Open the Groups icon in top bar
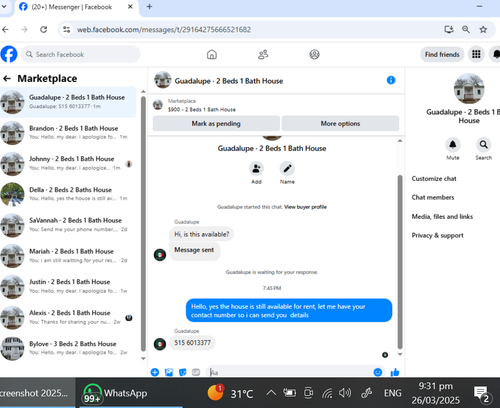The height and width of the screenshot is (408, 500). coord(314,54)
